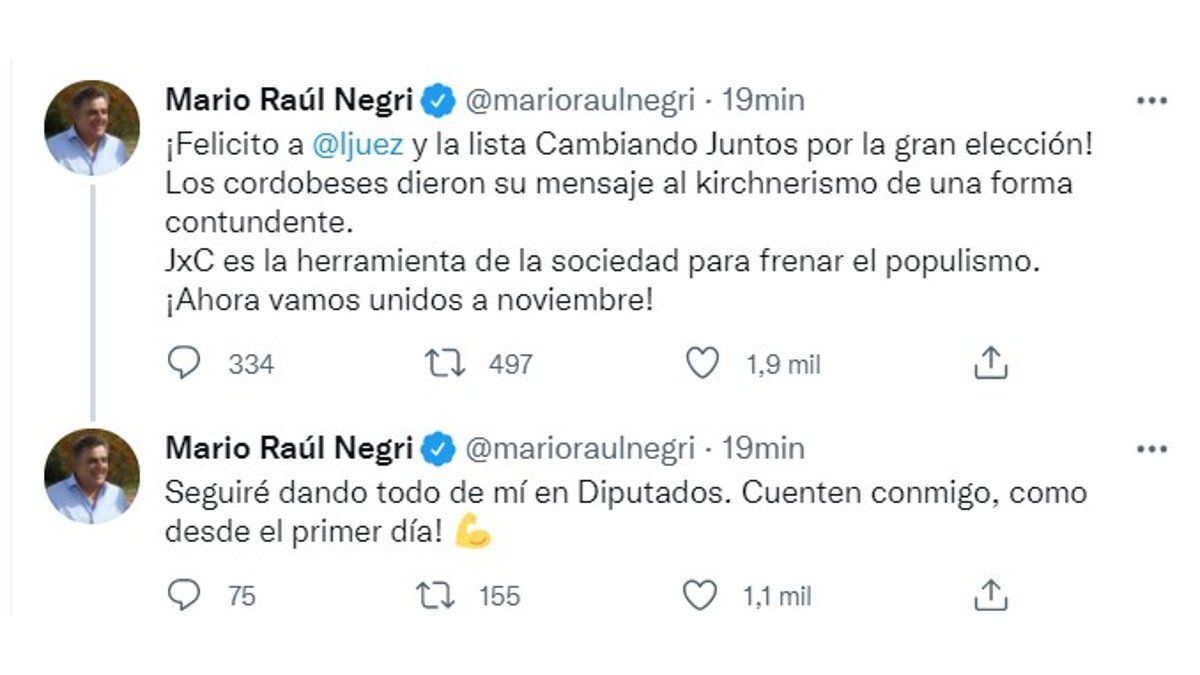The width and height of the screenshot is (1200, 675).
Task: Click @marioraulnegri handle on second tweet
Action: pos(580,449)
